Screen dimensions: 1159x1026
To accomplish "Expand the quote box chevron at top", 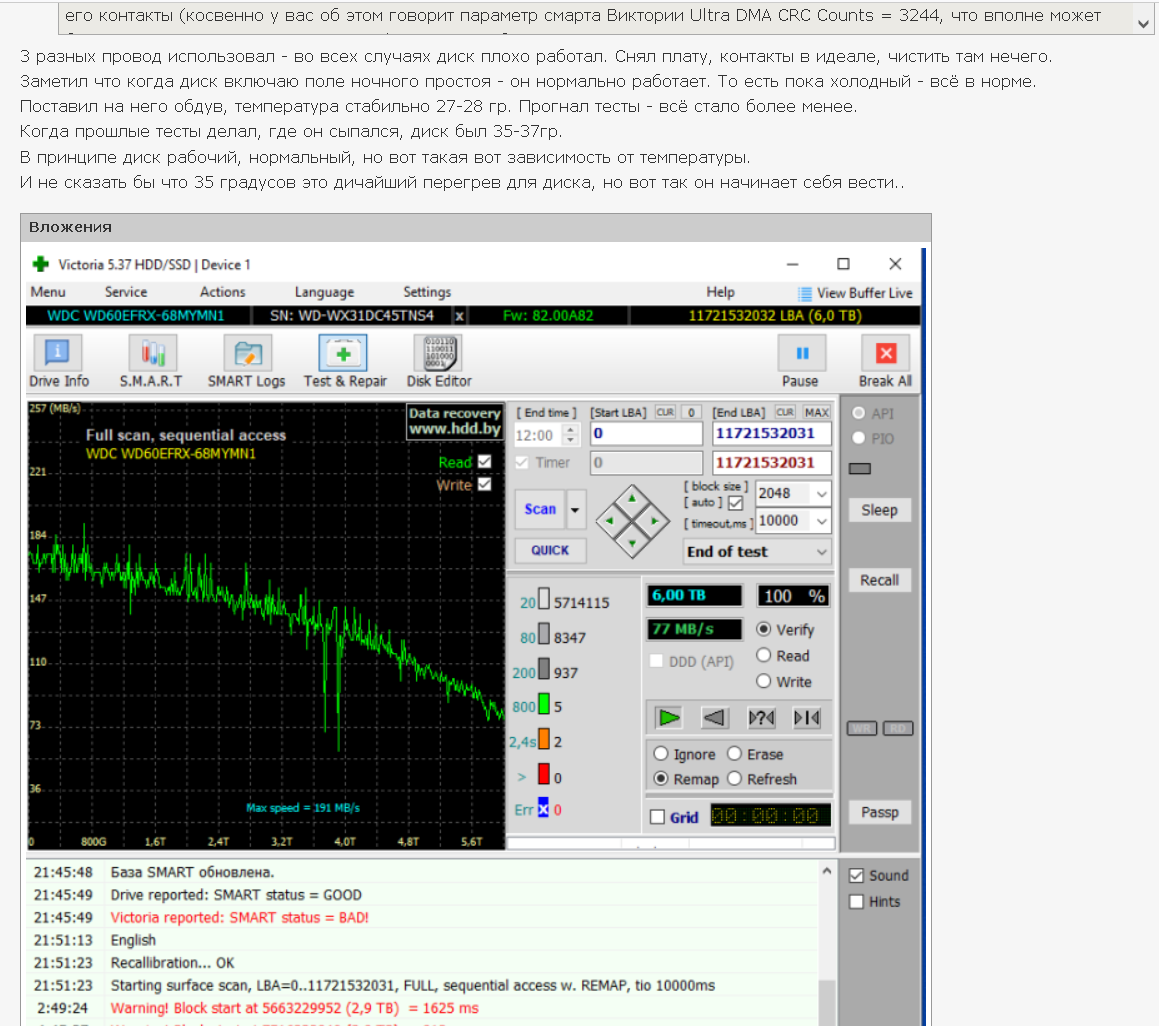I will (x=1143, y=24).
